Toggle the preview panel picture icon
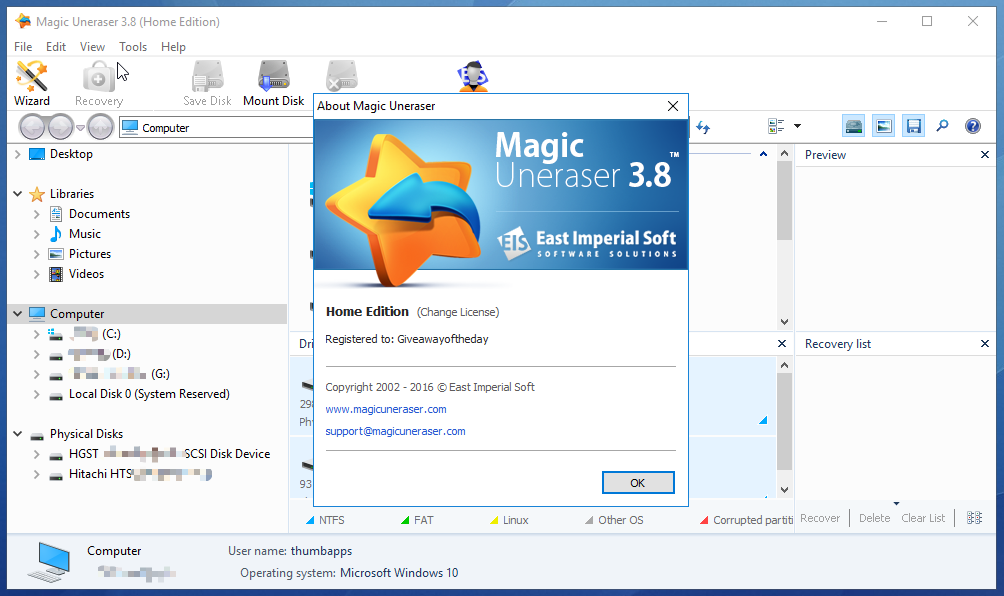Viewport: 1004px width, 596px height. [884, 126]
